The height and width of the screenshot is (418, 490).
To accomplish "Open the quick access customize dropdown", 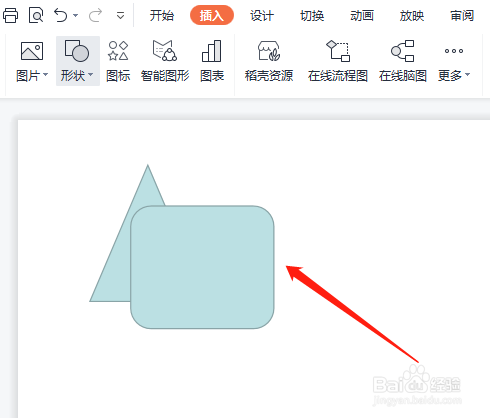I will point(120,15).
